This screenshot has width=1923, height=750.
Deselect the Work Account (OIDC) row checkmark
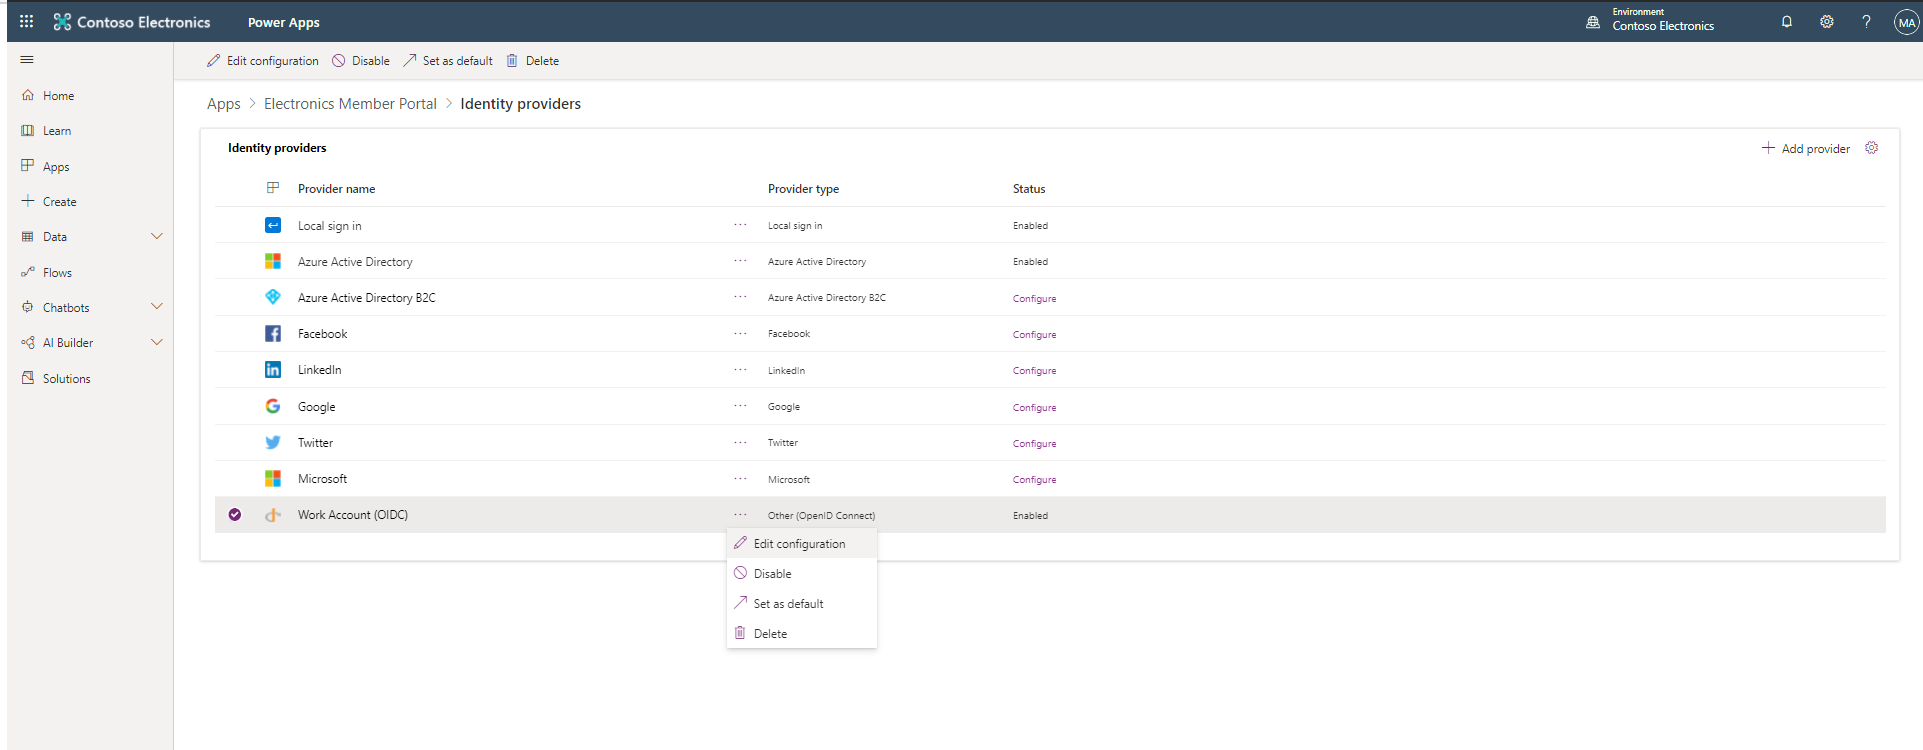click(x=235, y=515)
